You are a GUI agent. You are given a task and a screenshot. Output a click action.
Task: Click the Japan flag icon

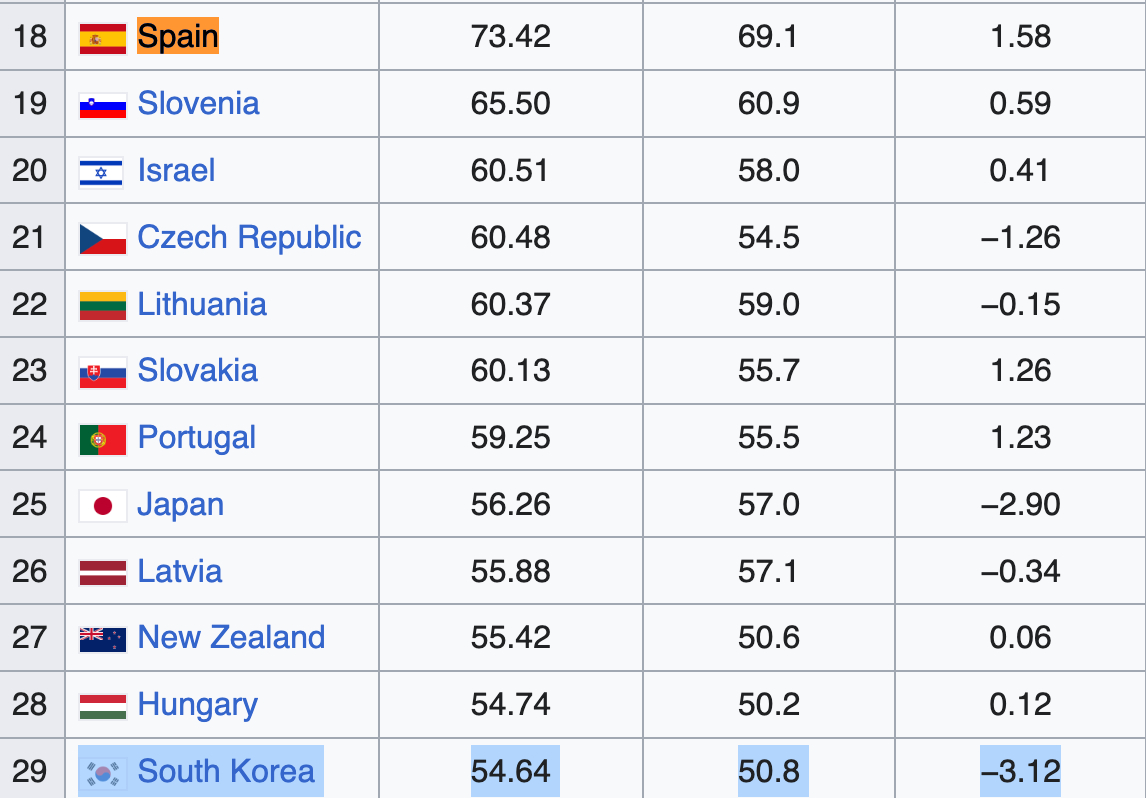pos(102,506)
